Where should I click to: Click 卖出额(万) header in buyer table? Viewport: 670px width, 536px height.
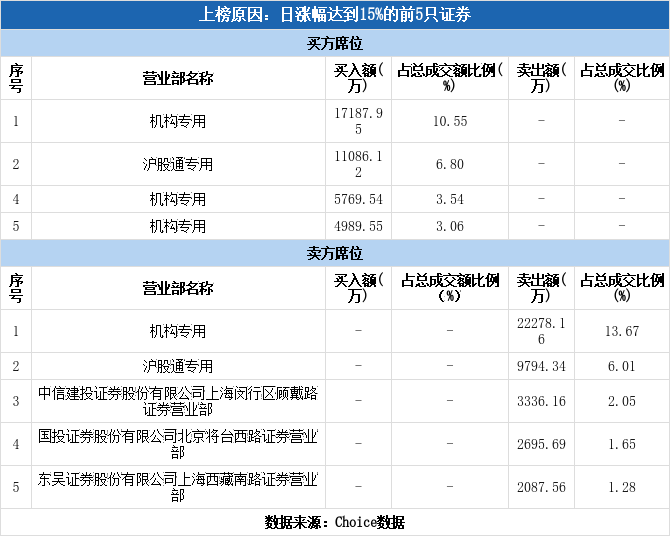pos(541,78)
